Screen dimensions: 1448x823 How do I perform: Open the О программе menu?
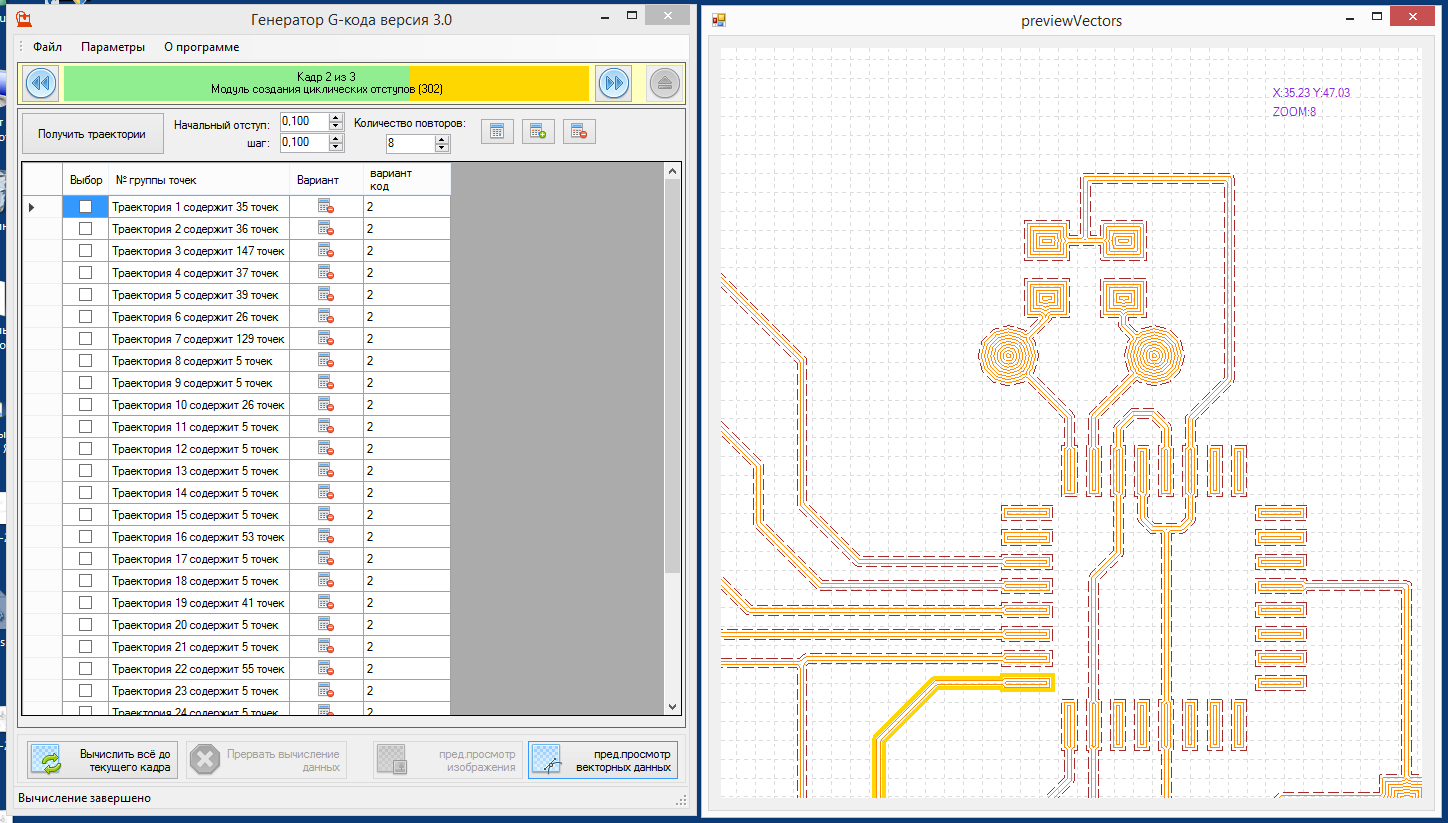tap(201, 47)
